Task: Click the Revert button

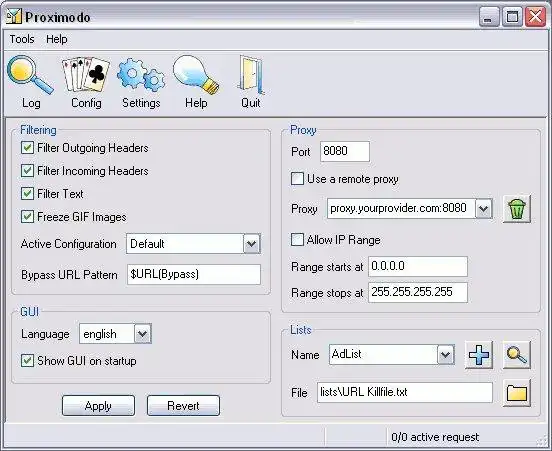Action: [183, 406]
